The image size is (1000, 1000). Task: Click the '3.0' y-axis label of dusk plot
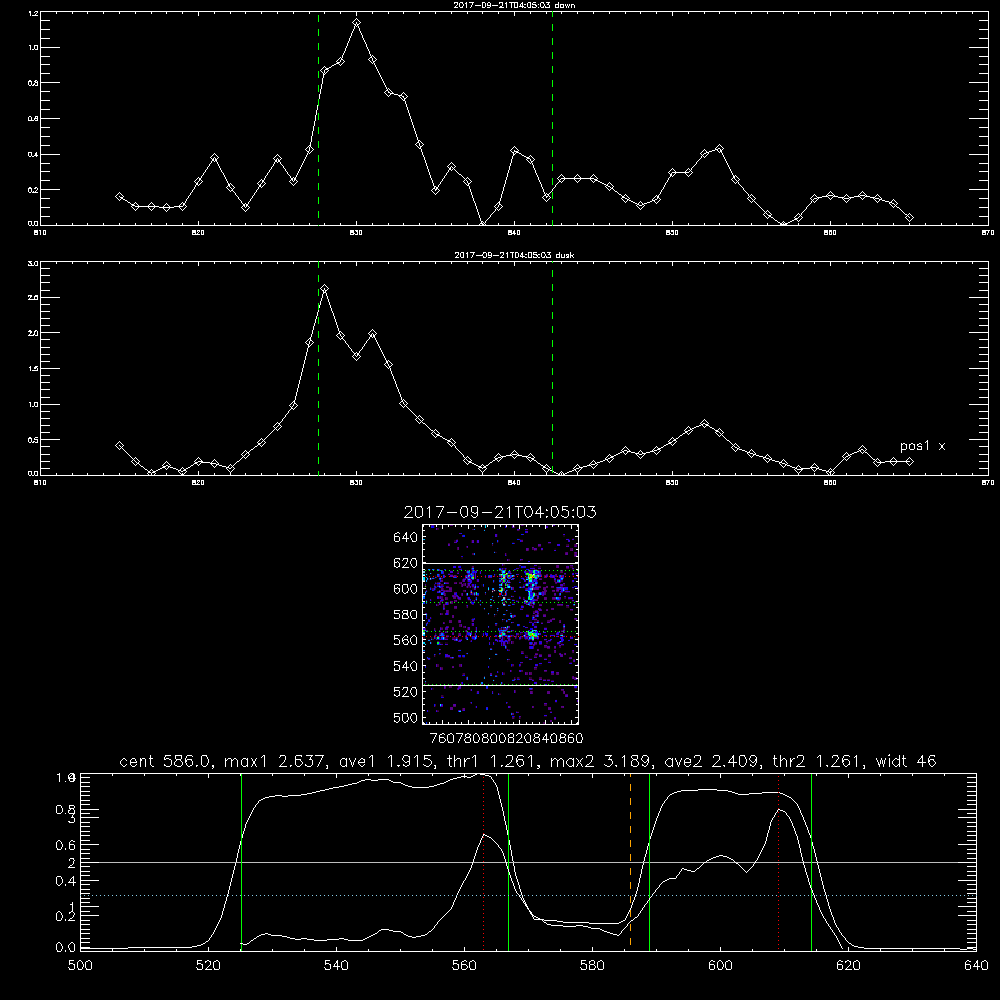[x=34, y=263]
